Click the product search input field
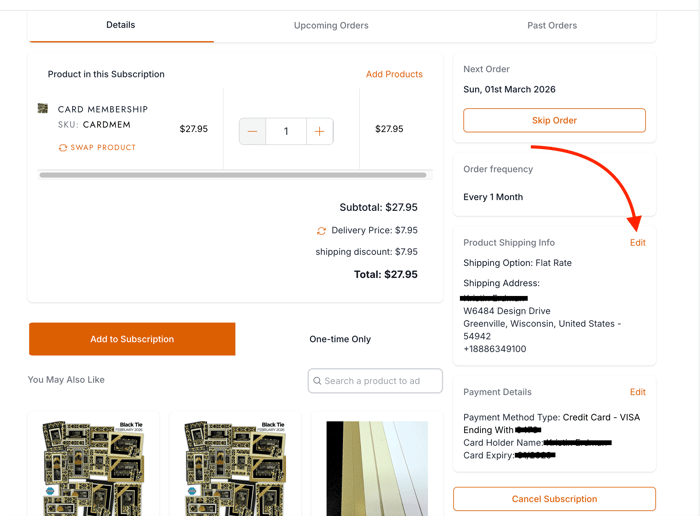This screenshot has height=516, width=700. tap(382, 381)
